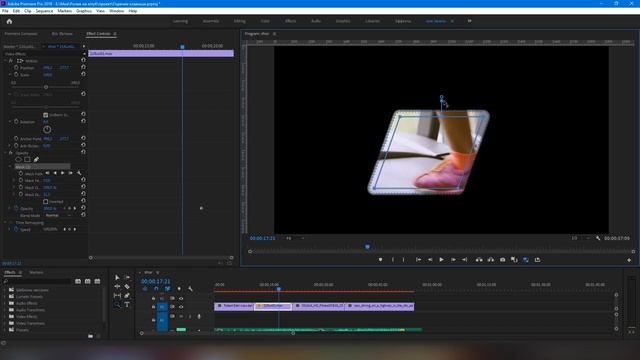Reset Anchor Point parameter
This screenshot has width=640, height=360.
click(x=83, y=138)
